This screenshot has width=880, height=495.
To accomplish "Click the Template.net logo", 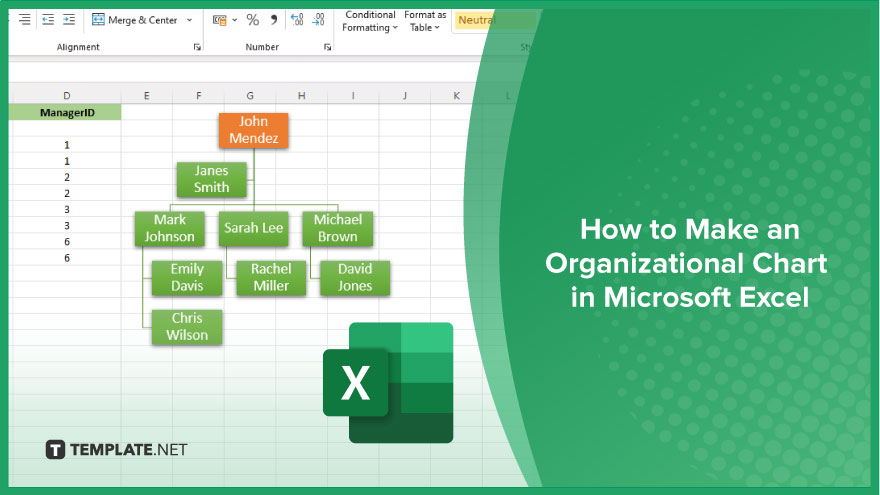I will tap(116, 450).
